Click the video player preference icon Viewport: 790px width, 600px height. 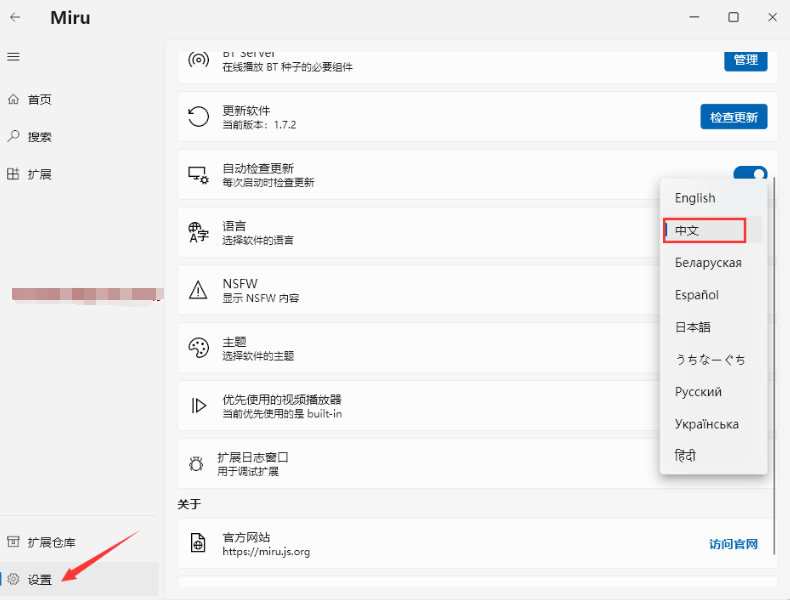tap(198, 406)
